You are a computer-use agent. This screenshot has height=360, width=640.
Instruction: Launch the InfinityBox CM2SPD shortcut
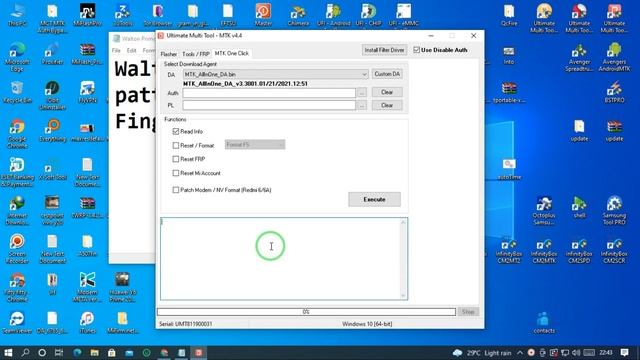click(579, 251)
